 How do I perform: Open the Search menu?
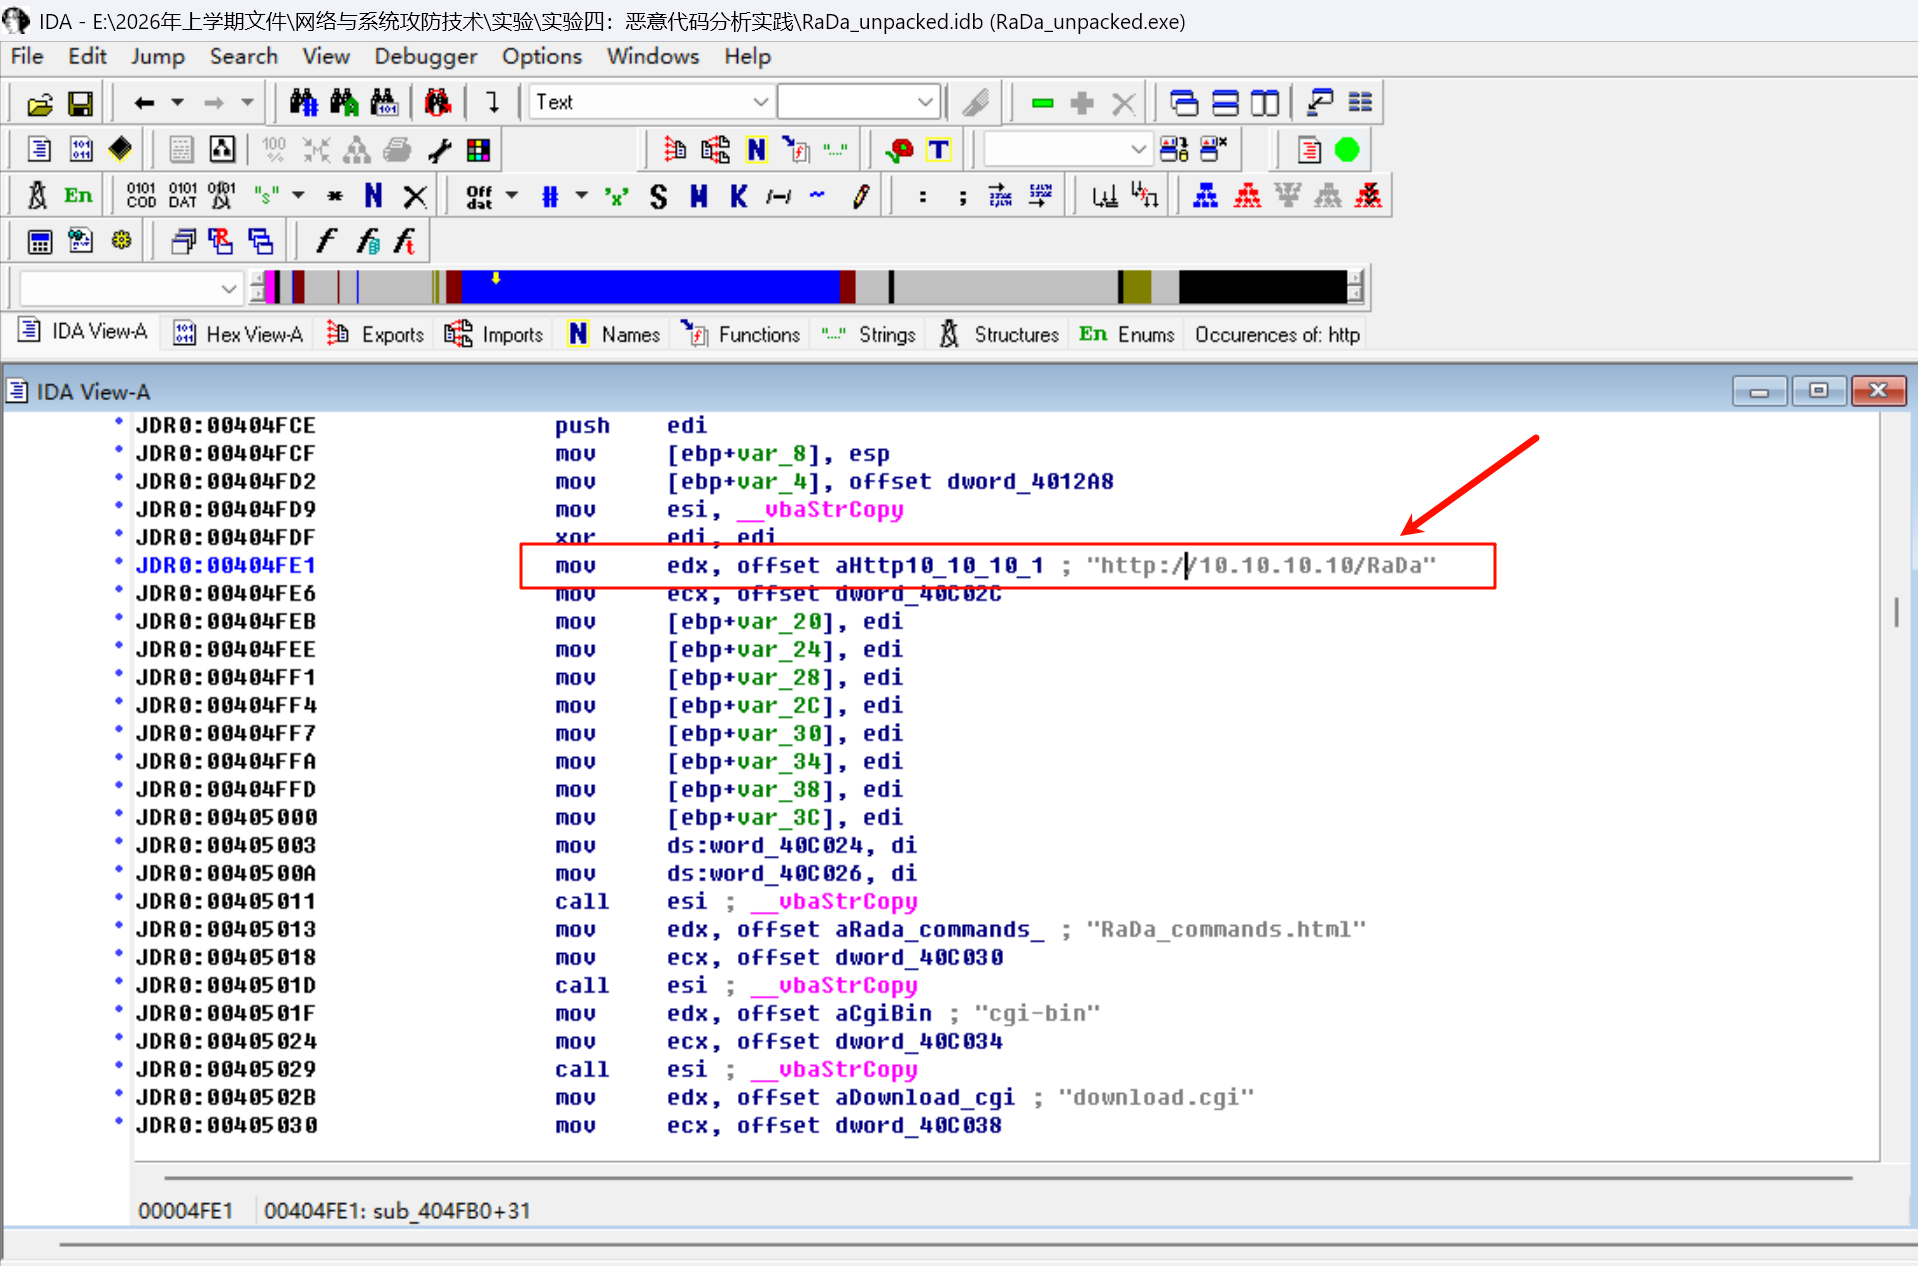(244, 56)
